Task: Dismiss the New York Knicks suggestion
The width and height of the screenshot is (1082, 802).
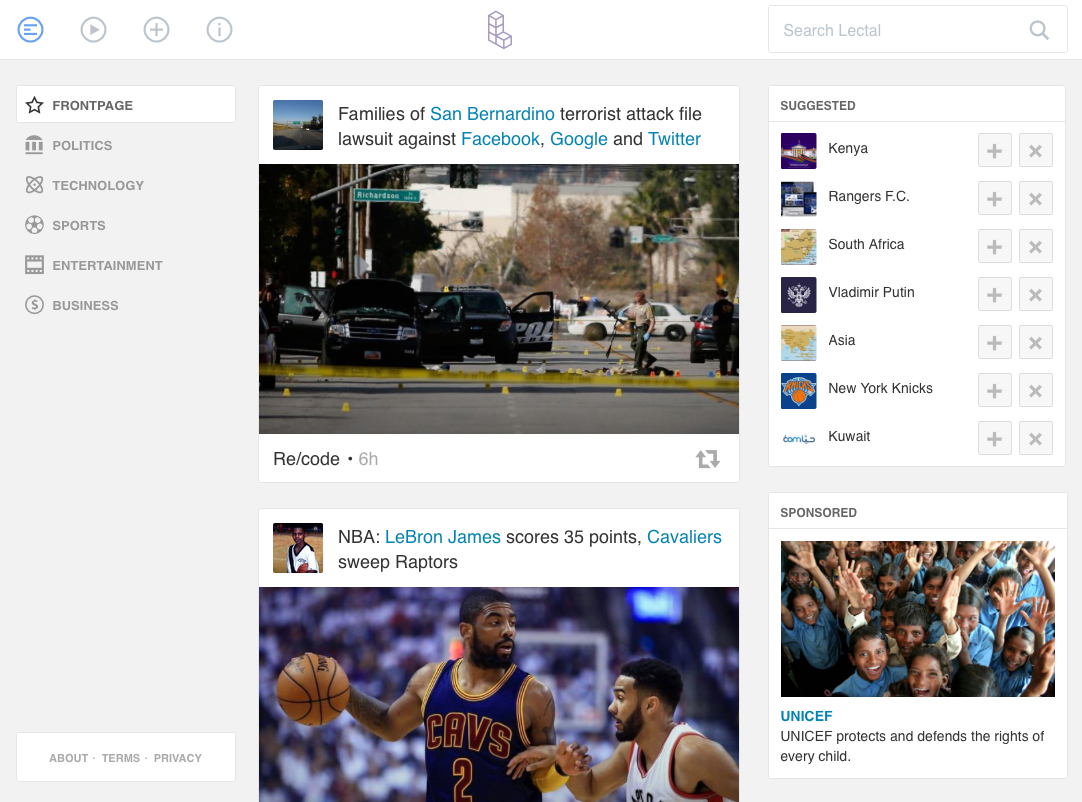Action: (x=1035, y=391)
